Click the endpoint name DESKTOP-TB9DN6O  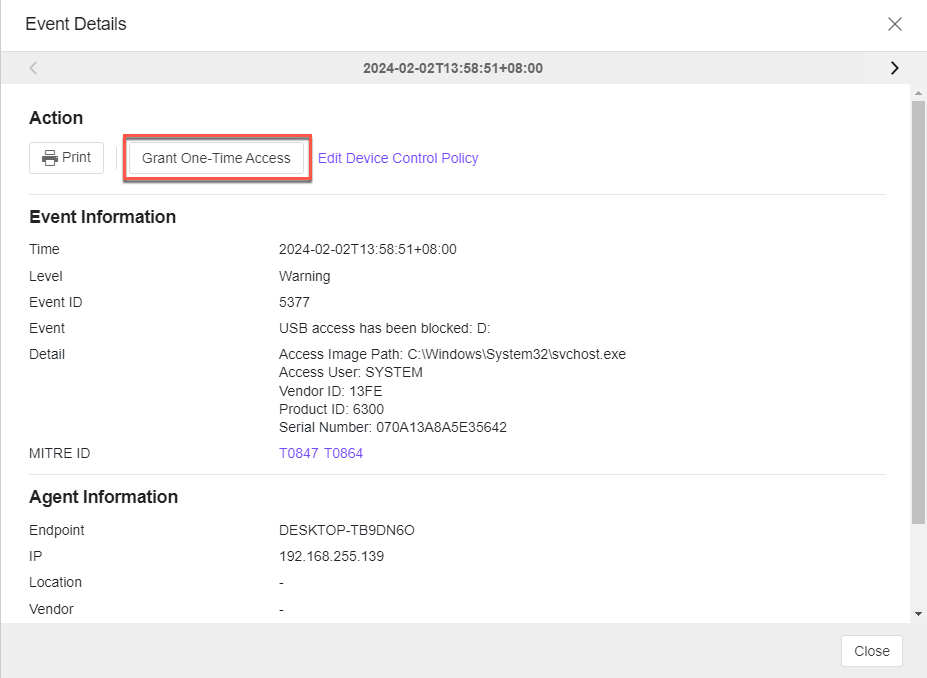coord(346,530)
